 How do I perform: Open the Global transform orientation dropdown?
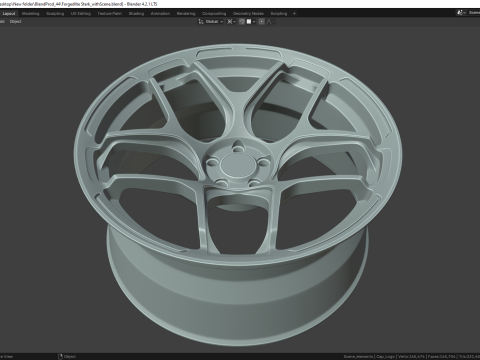211,22
